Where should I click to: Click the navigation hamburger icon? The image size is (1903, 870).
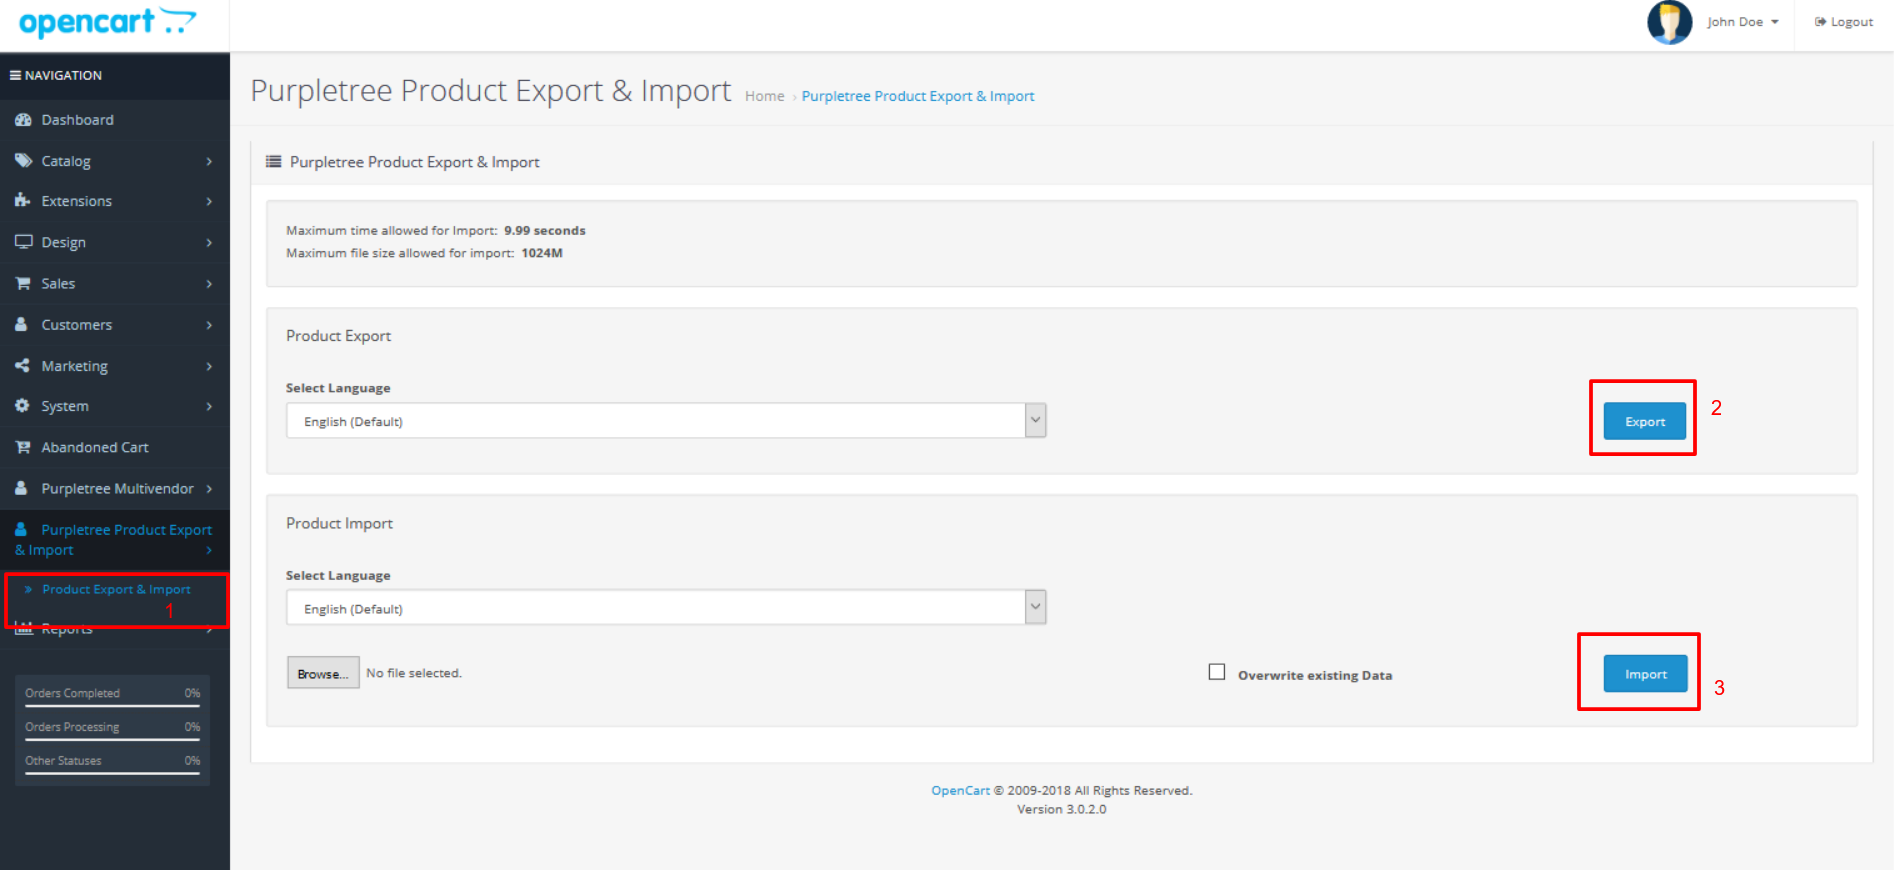tap(15, 75)
